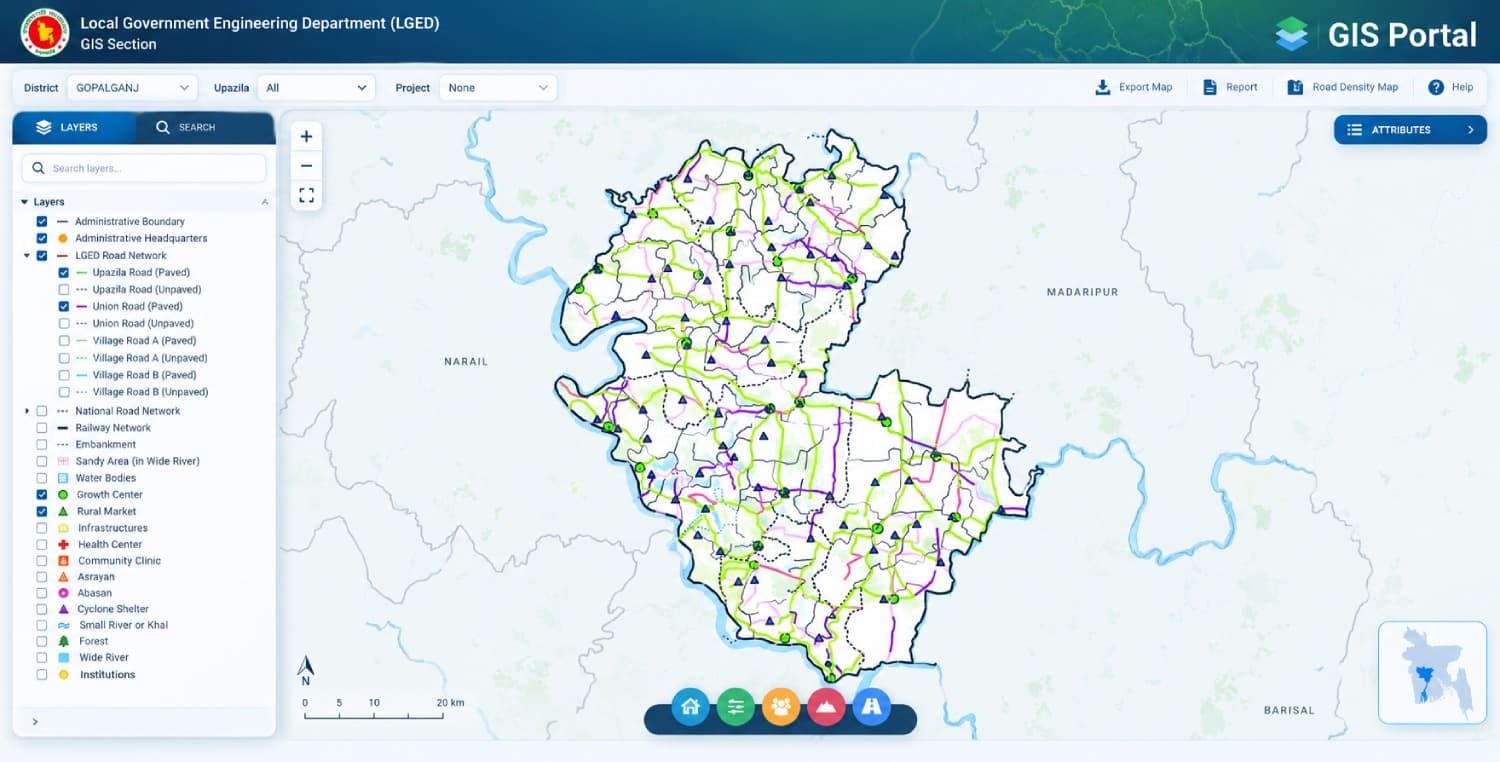This screenshot has height=762, width=1500.
Task: Expand the National Road Network group
Action: click(x=27, y=410)
